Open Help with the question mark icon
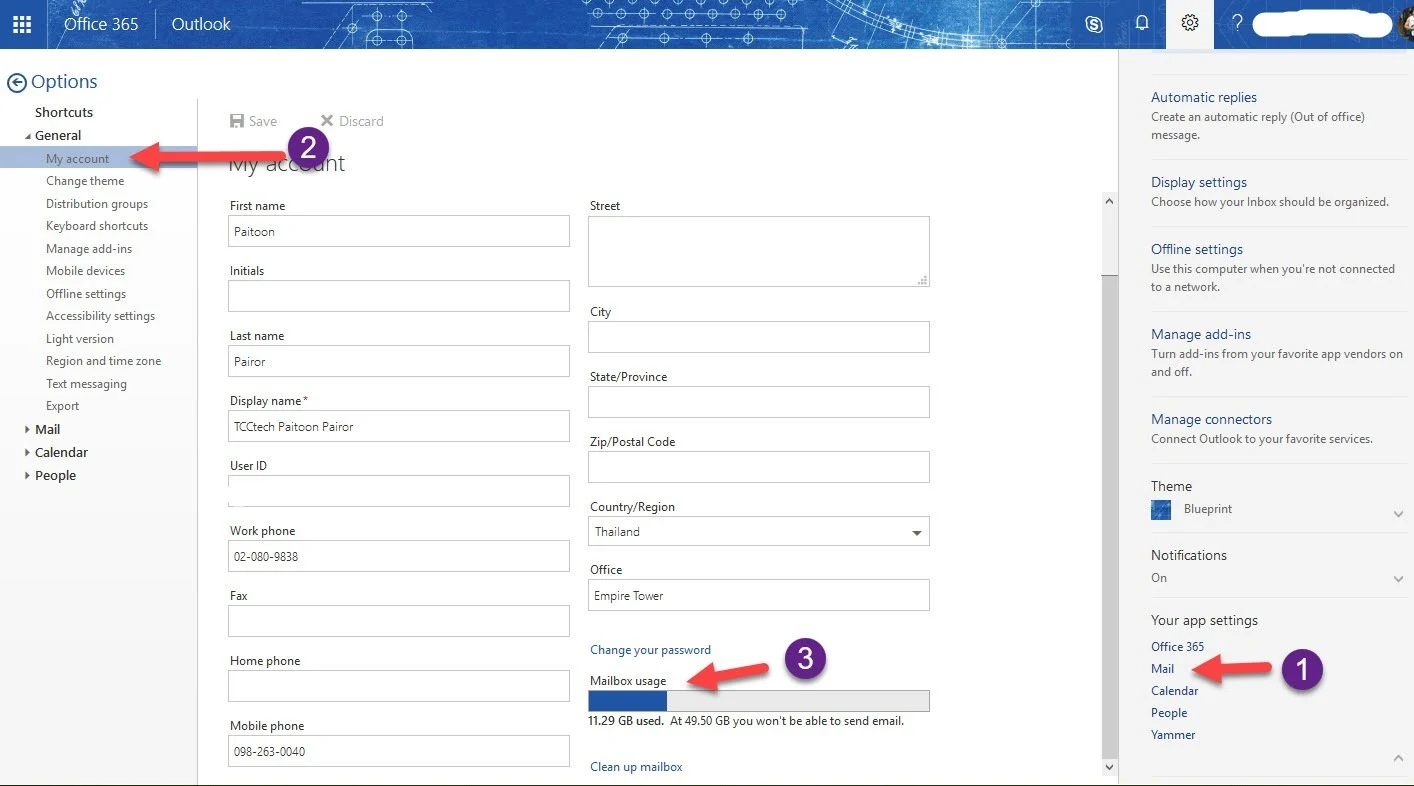This screenshot has width=1414, height=786. 1237,23
